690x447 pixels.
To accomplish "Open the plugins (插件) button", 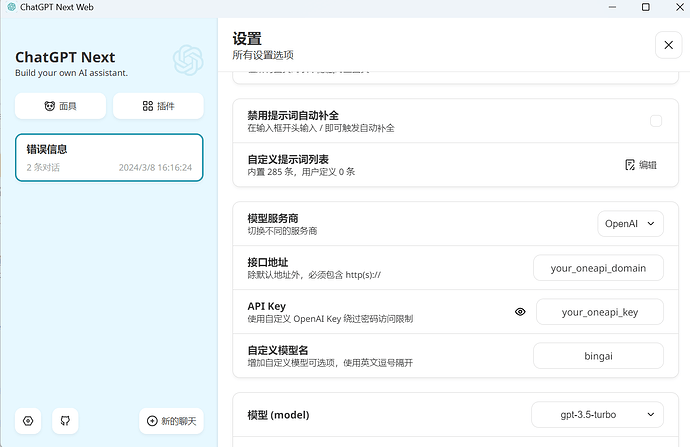I will click(158, 106).
